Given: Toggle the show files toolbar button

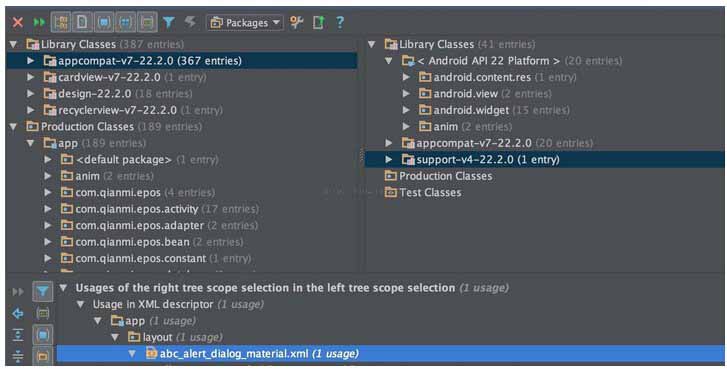Looking at the screenshot, I should [82, 22].
